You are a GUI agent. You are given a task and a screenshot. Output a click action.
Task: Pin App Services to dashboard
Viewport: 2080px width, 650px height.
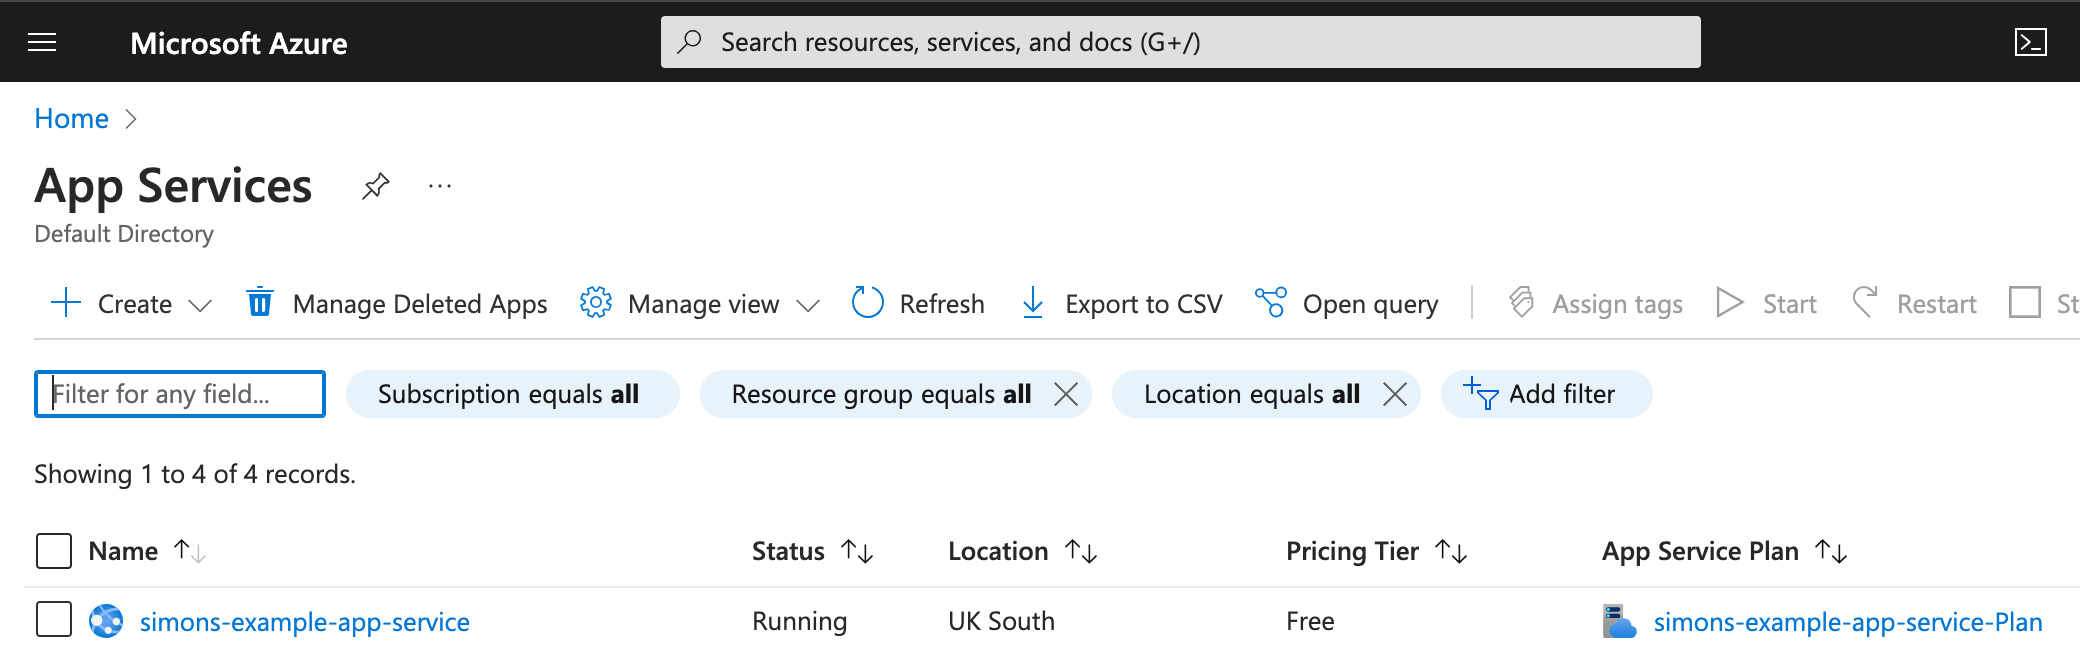(375, 186)
